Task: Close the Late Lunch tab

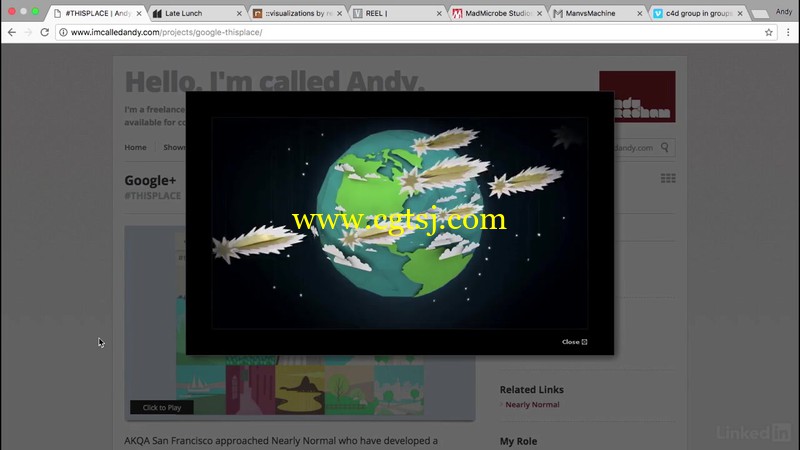Action: click(239, 13)
